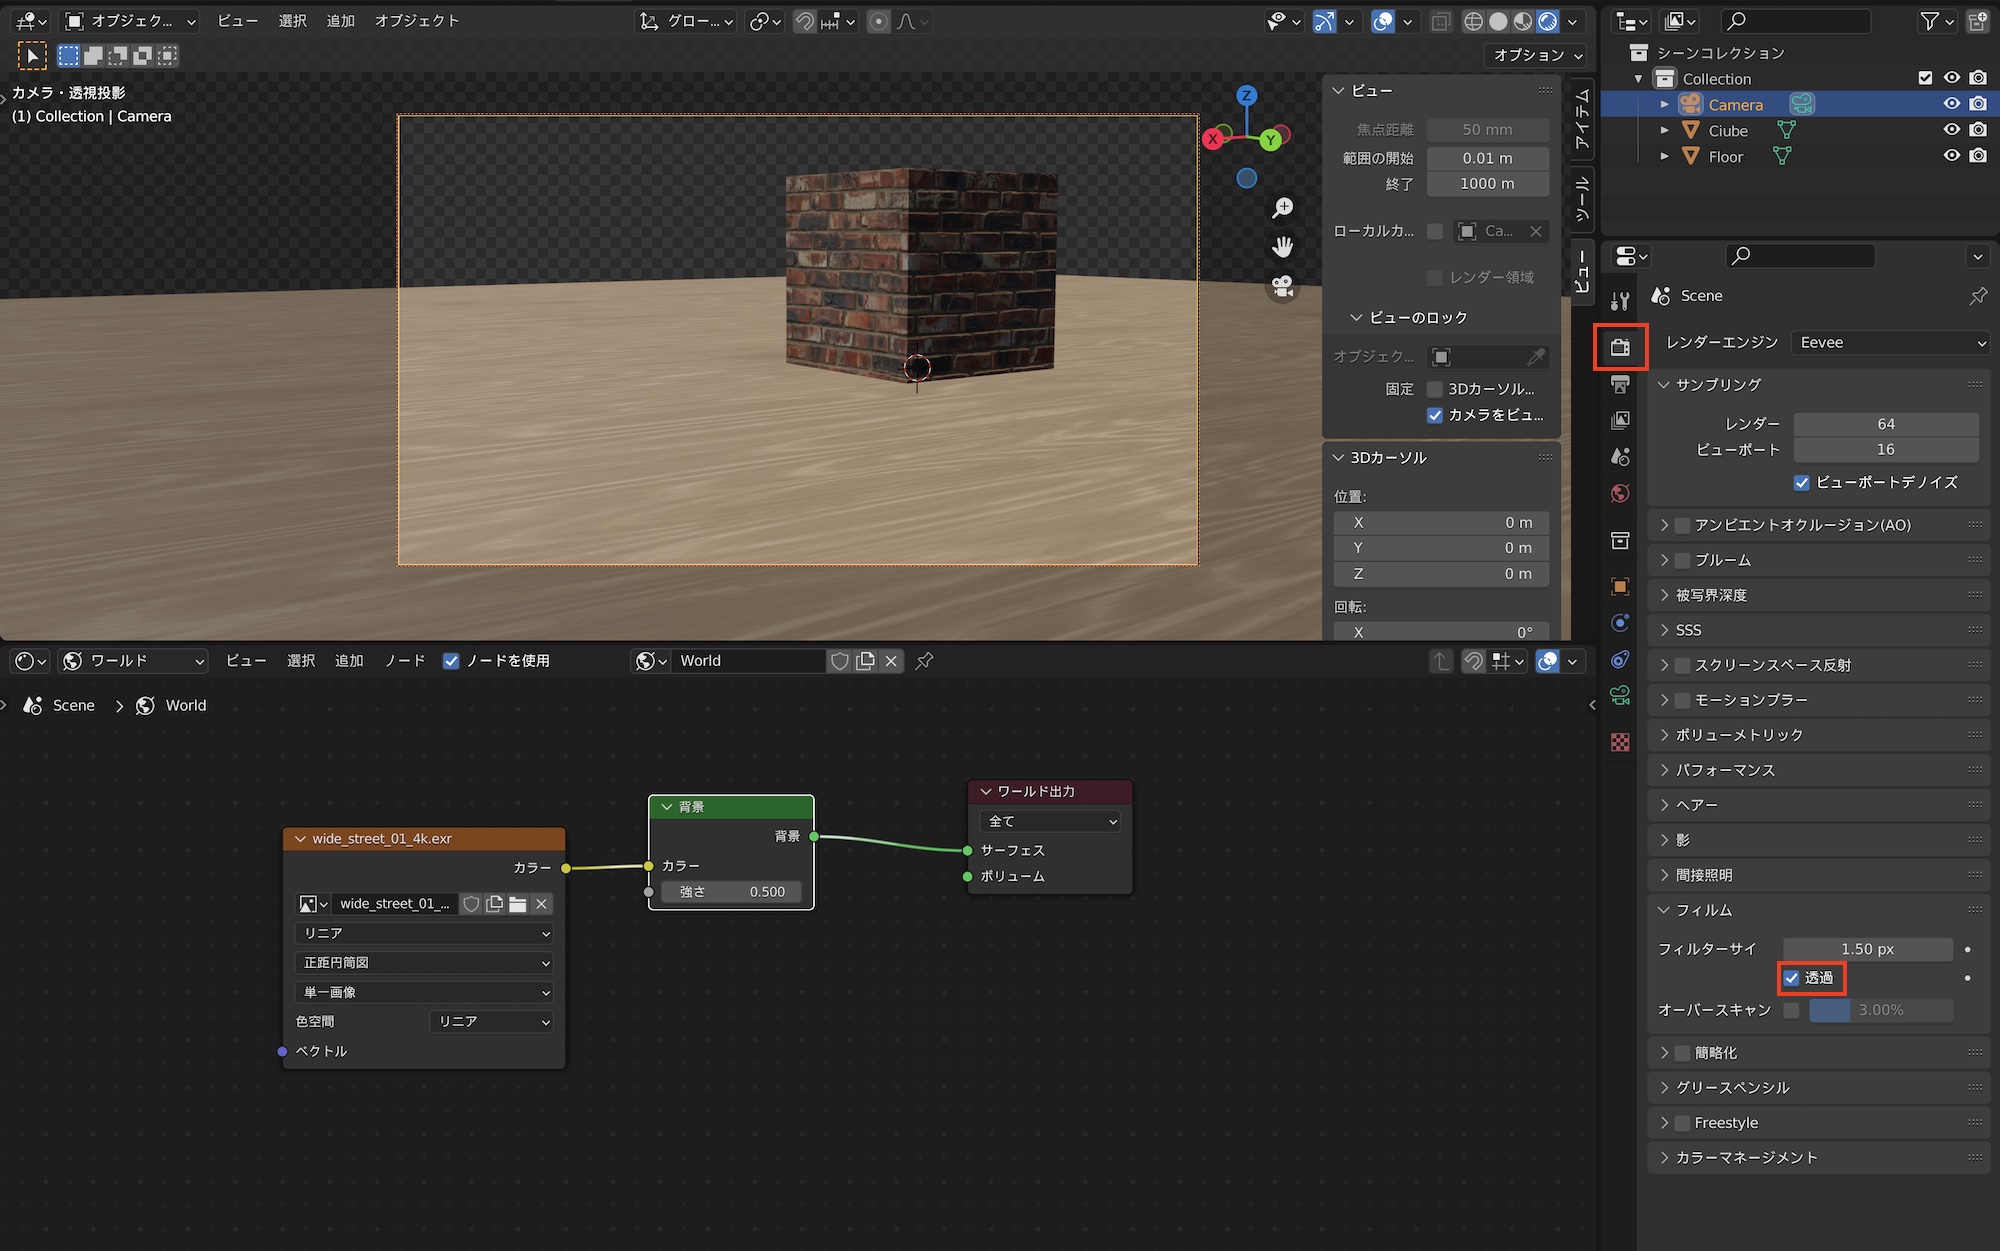Open image file folder icon in node

[x=518, y=904]
